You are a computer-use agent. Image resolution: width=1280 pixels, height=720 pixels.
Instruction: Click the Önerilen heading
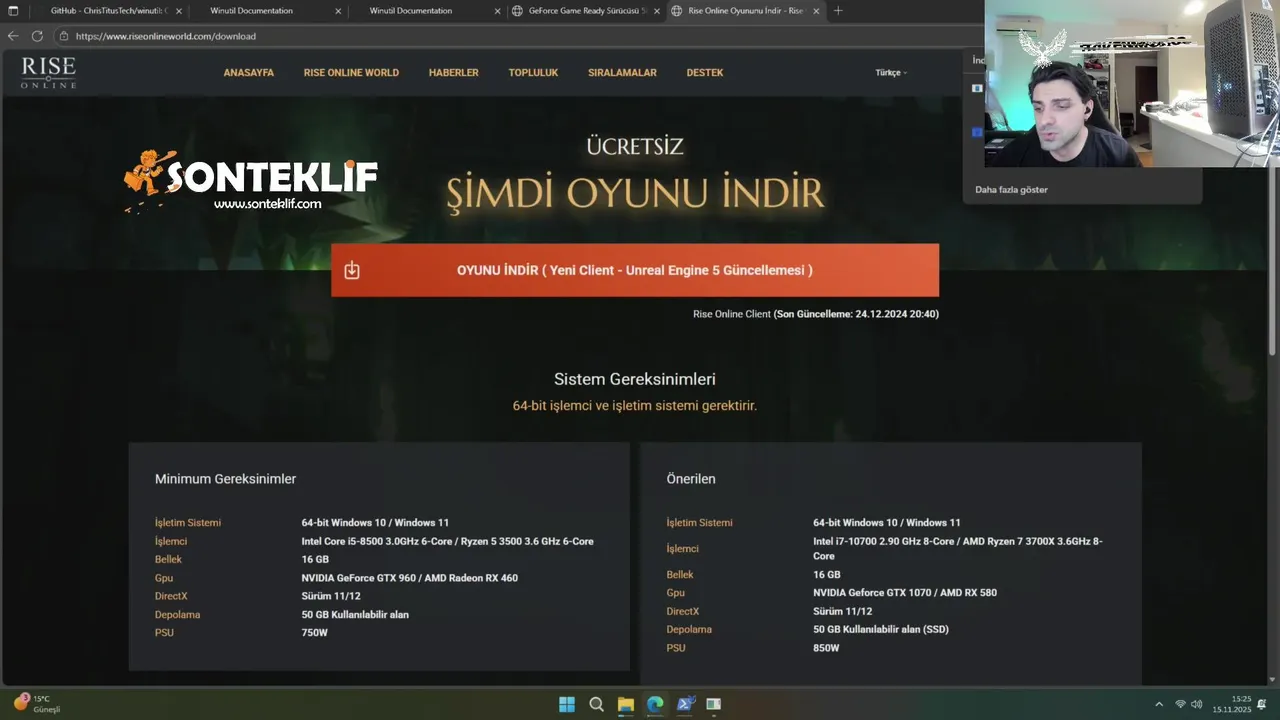691,479
